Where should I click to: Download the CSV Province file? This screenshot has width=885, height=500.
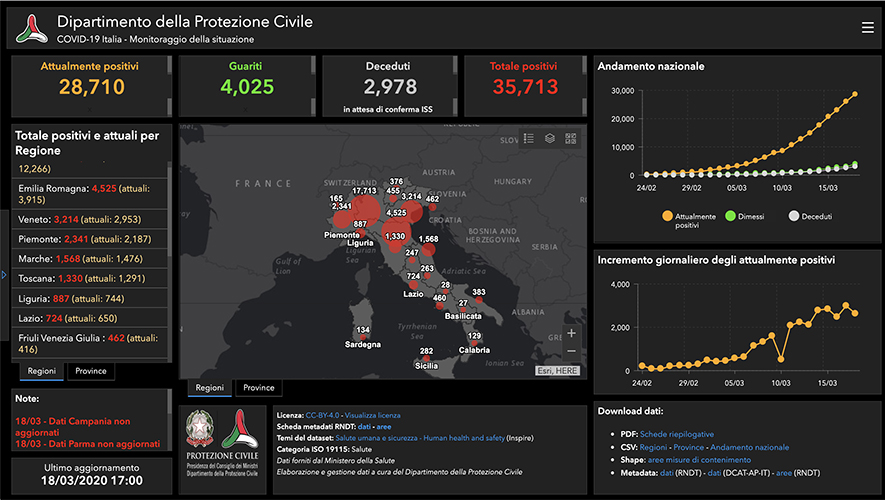click(x=689, y=448)
